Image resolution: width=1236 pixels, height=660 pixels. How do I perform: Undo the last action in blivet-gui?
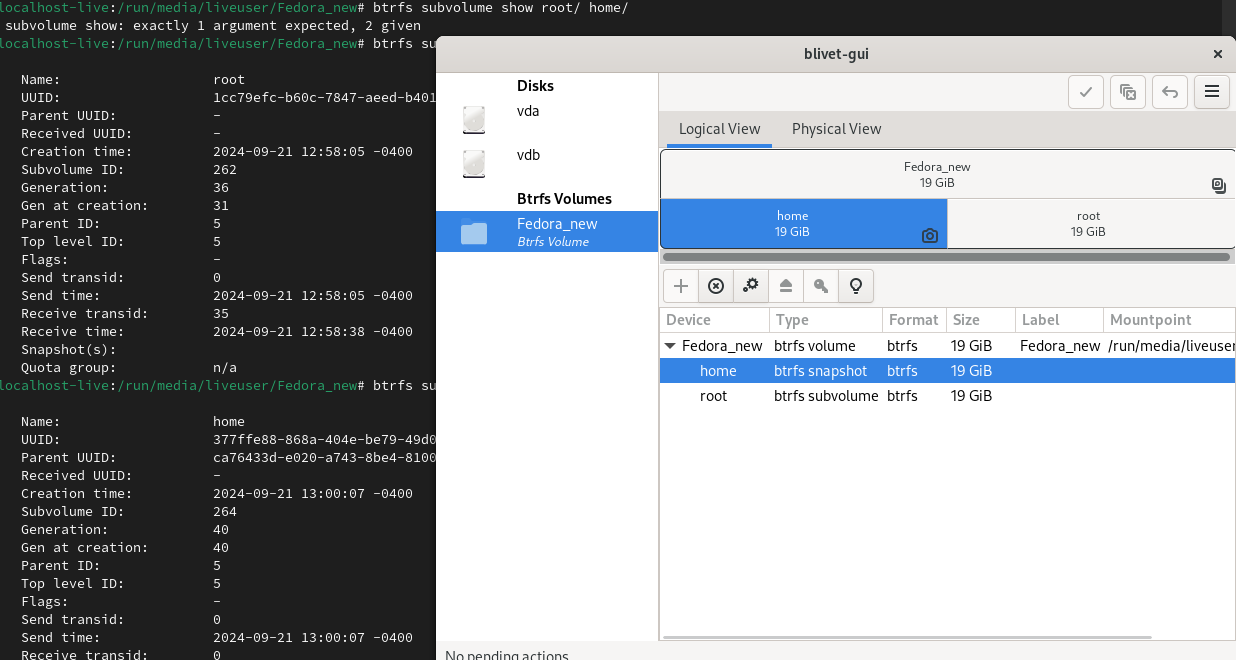tap(1170, 92)
